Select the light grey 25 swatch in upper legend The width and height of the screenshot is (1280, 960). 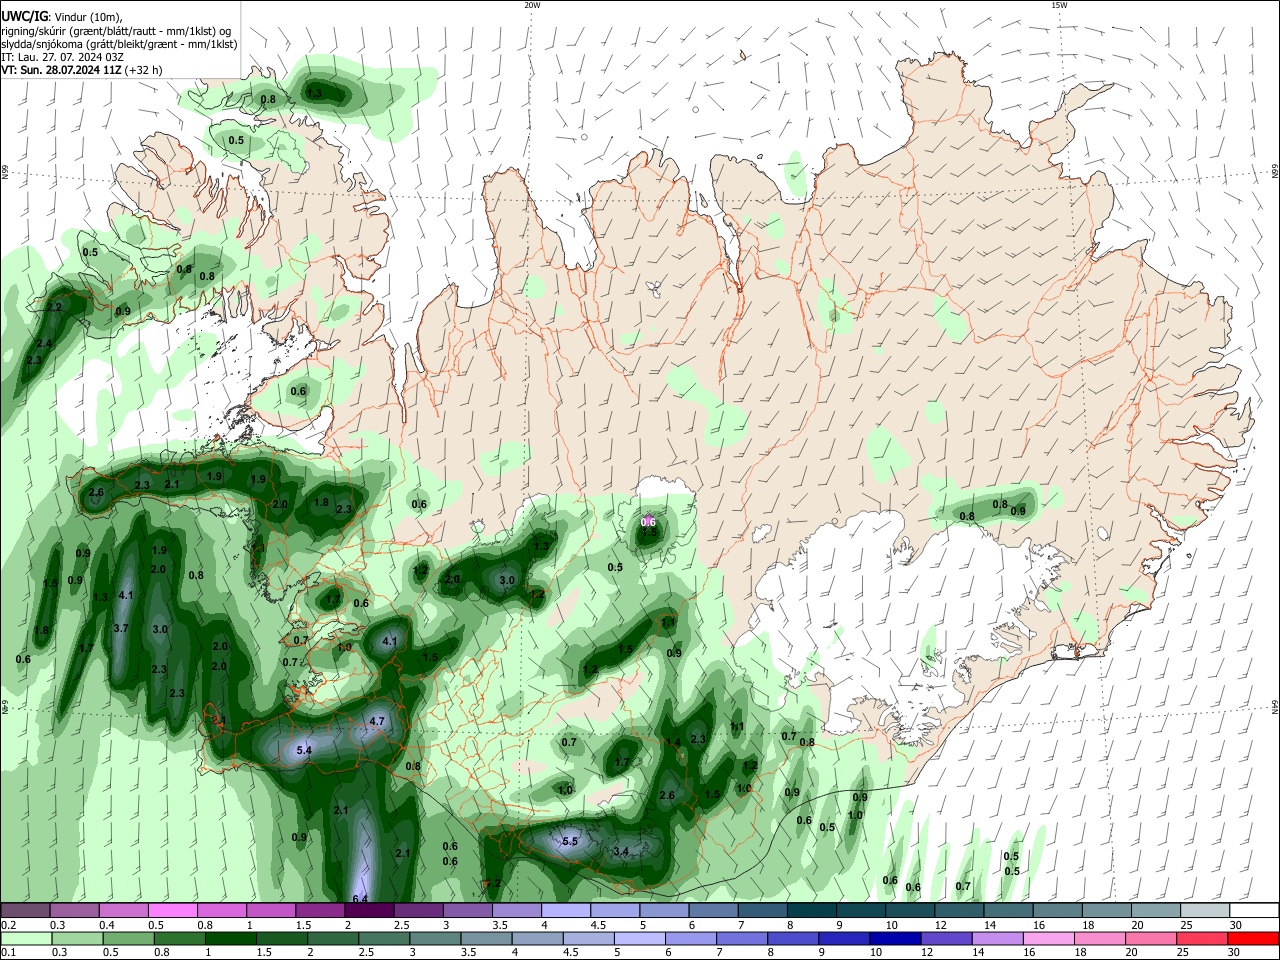point(1203,911)
